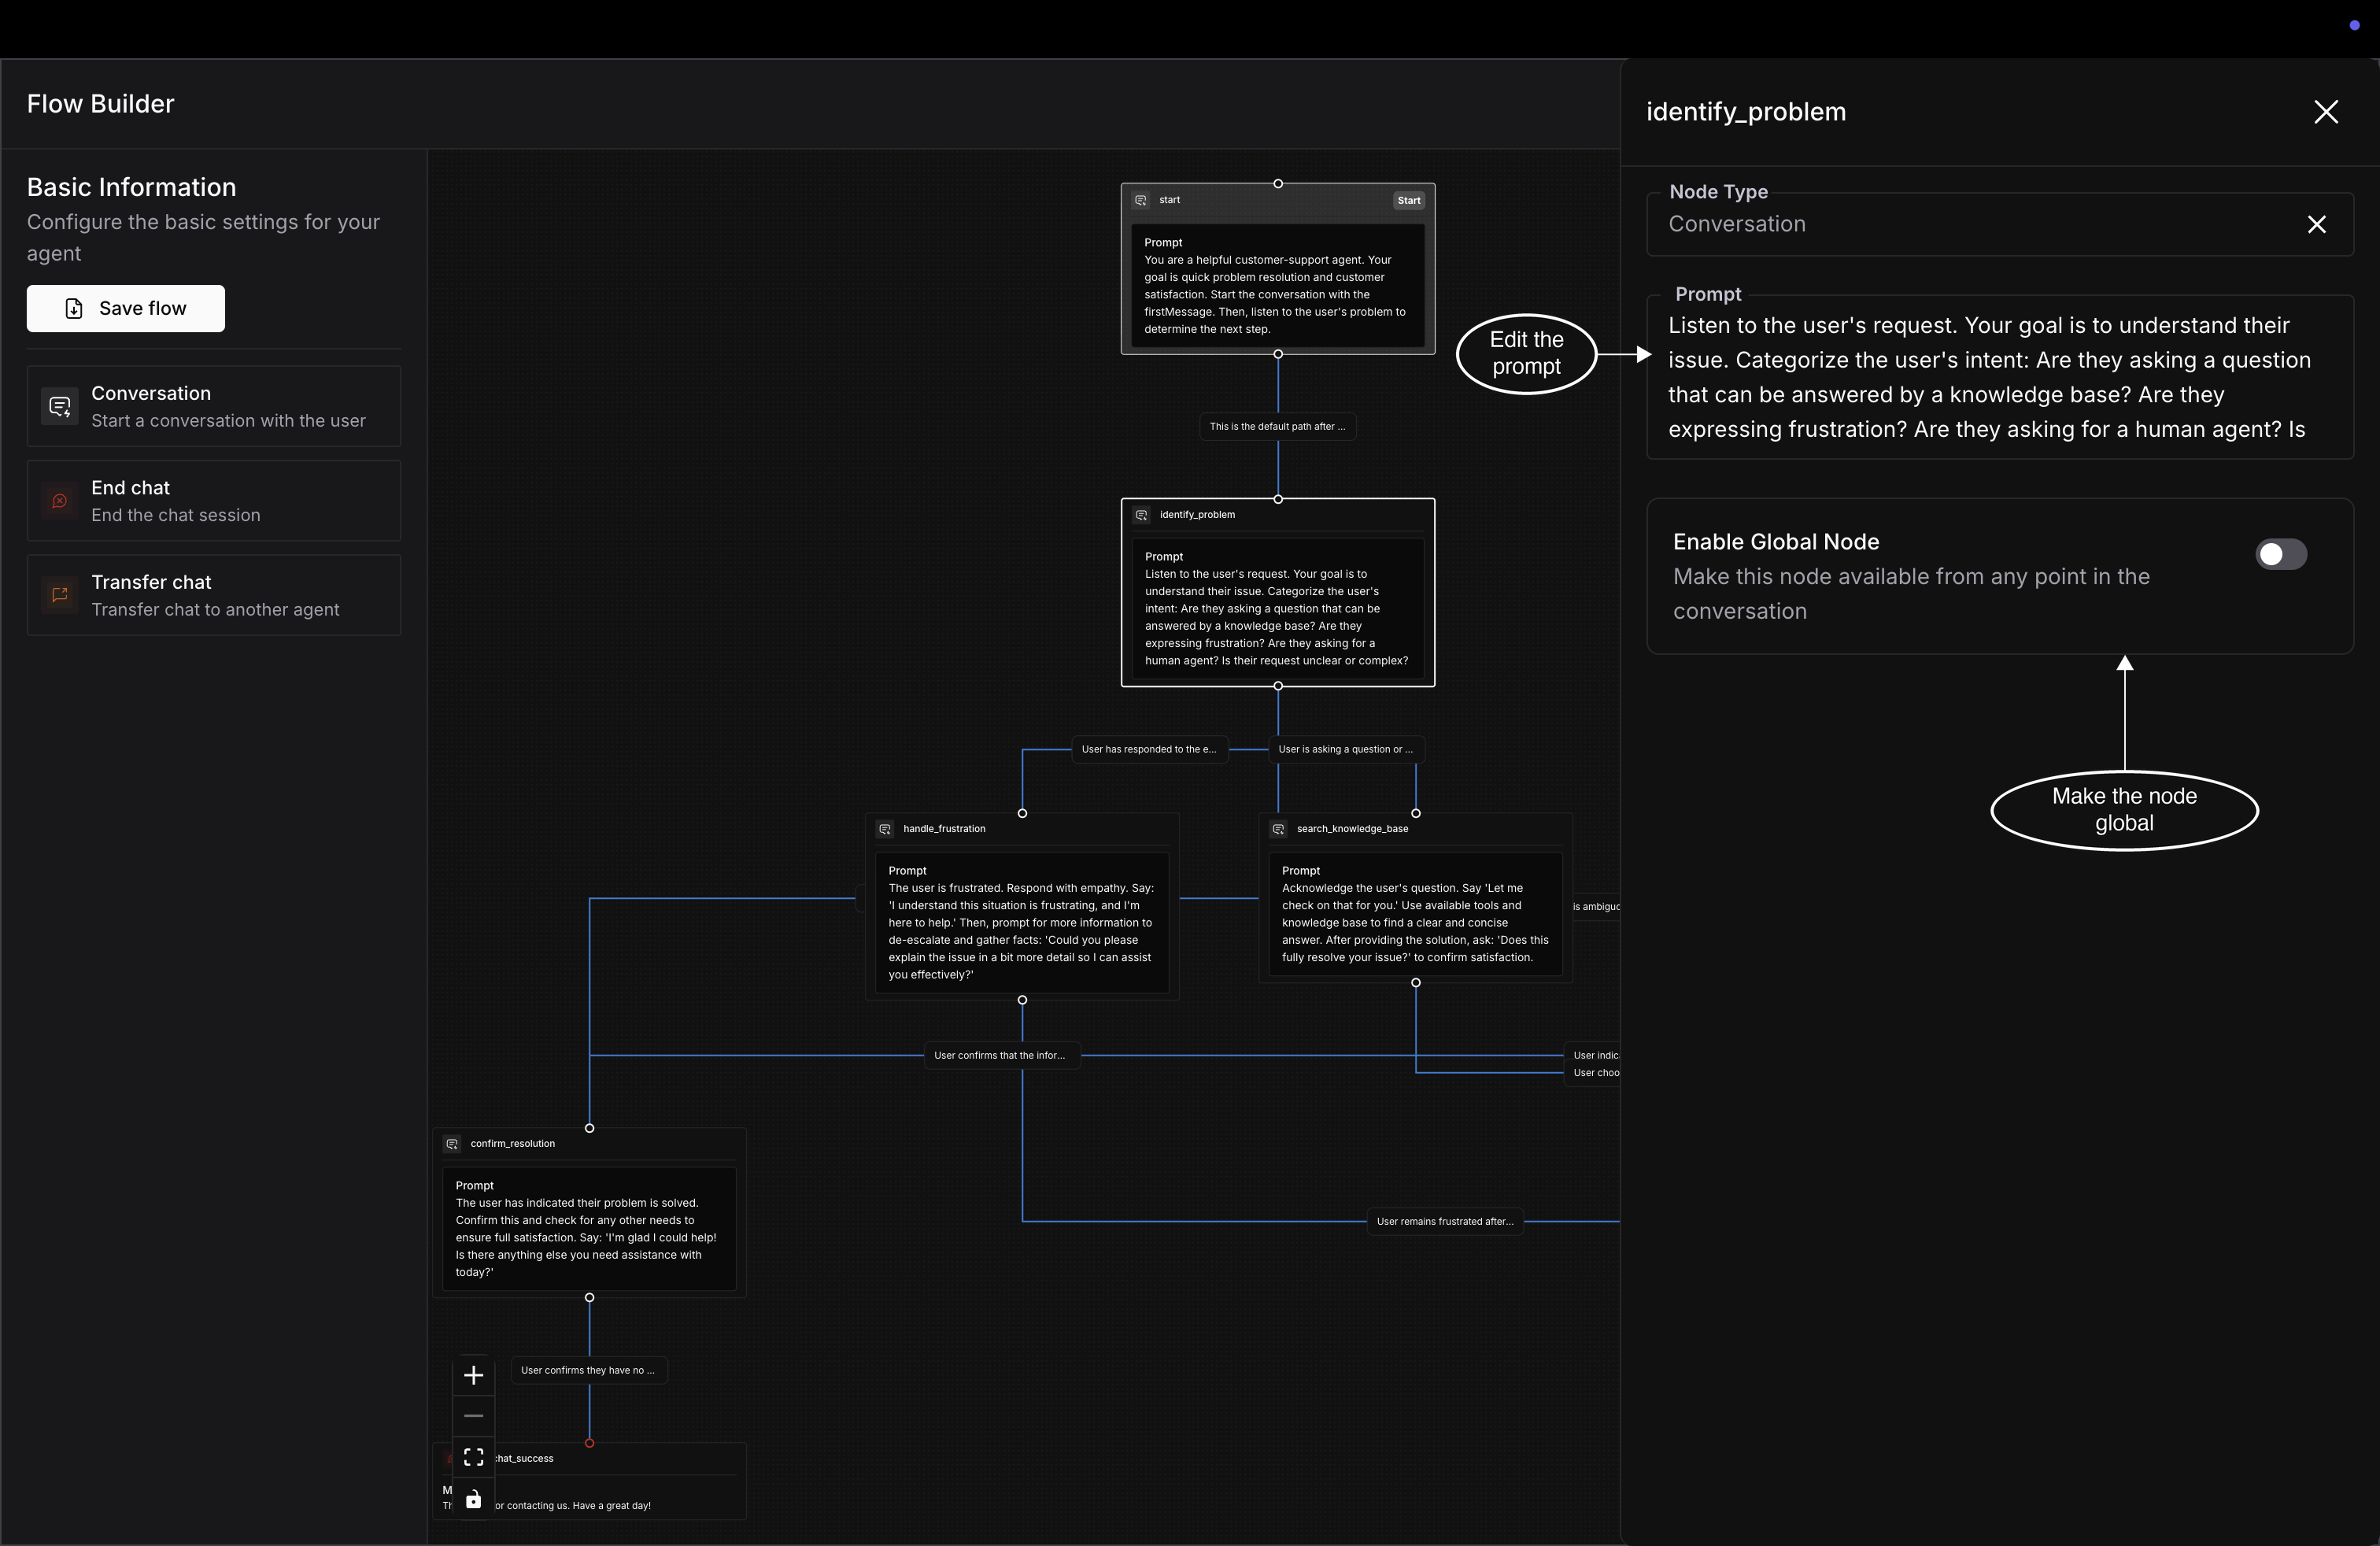Close the identify_problem side panel
2380x1546 pixels.
point(2326,112)
